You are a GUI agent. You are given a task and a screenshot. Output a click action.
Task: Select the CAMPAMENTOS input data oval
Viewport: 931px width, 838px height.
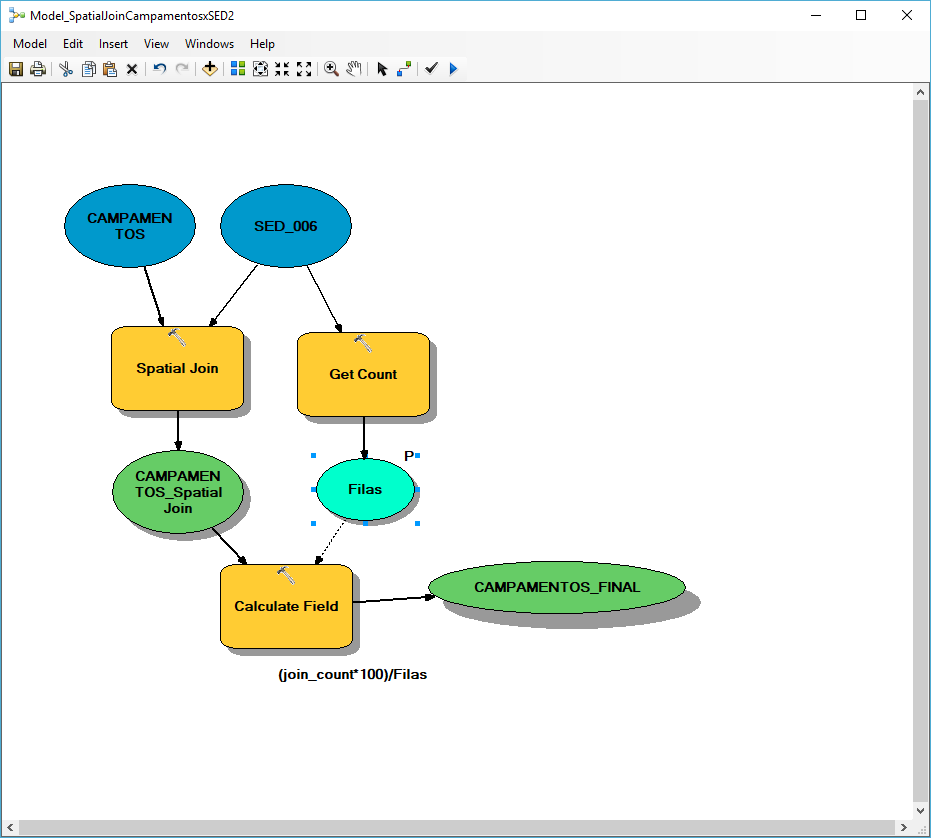[x=130, y=226]
